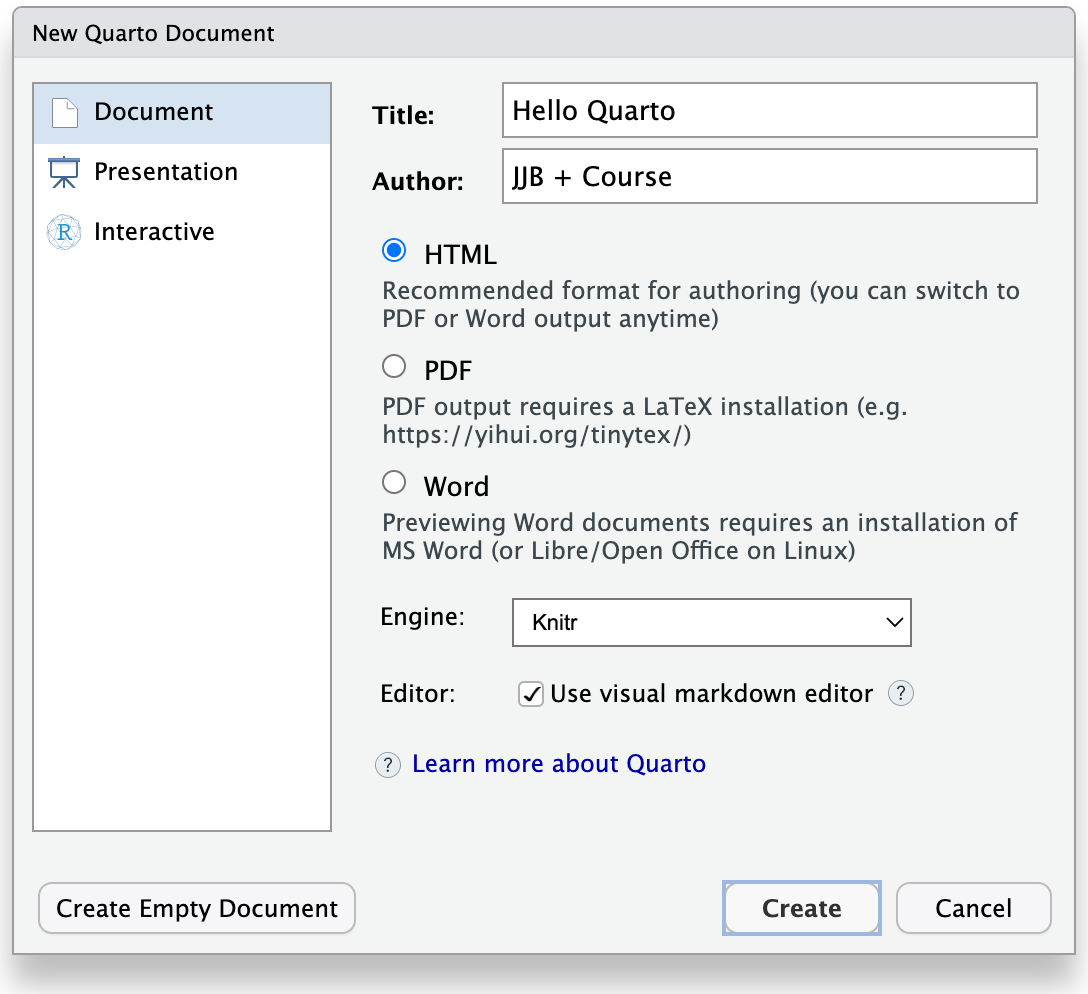Viewport: 1088px width, 994px height.
Task: Click the Author field containing JJB + Course
Action: tap(769, 176)
